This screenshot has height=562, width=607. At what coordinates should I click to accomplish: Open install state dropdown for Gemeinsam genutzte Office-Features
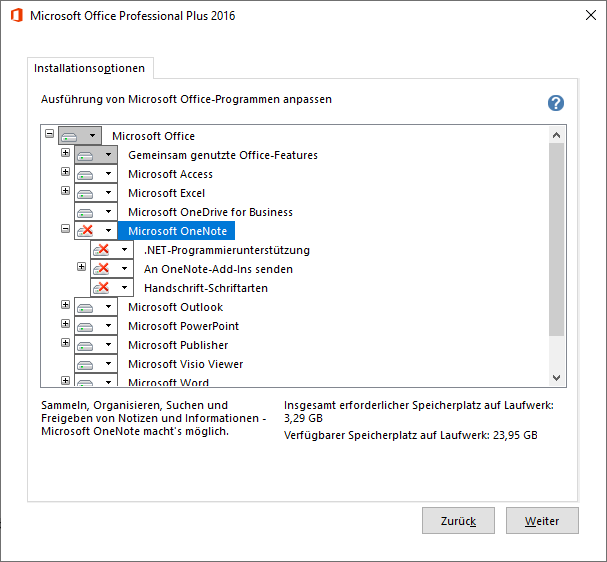click(x=96, y=155)
